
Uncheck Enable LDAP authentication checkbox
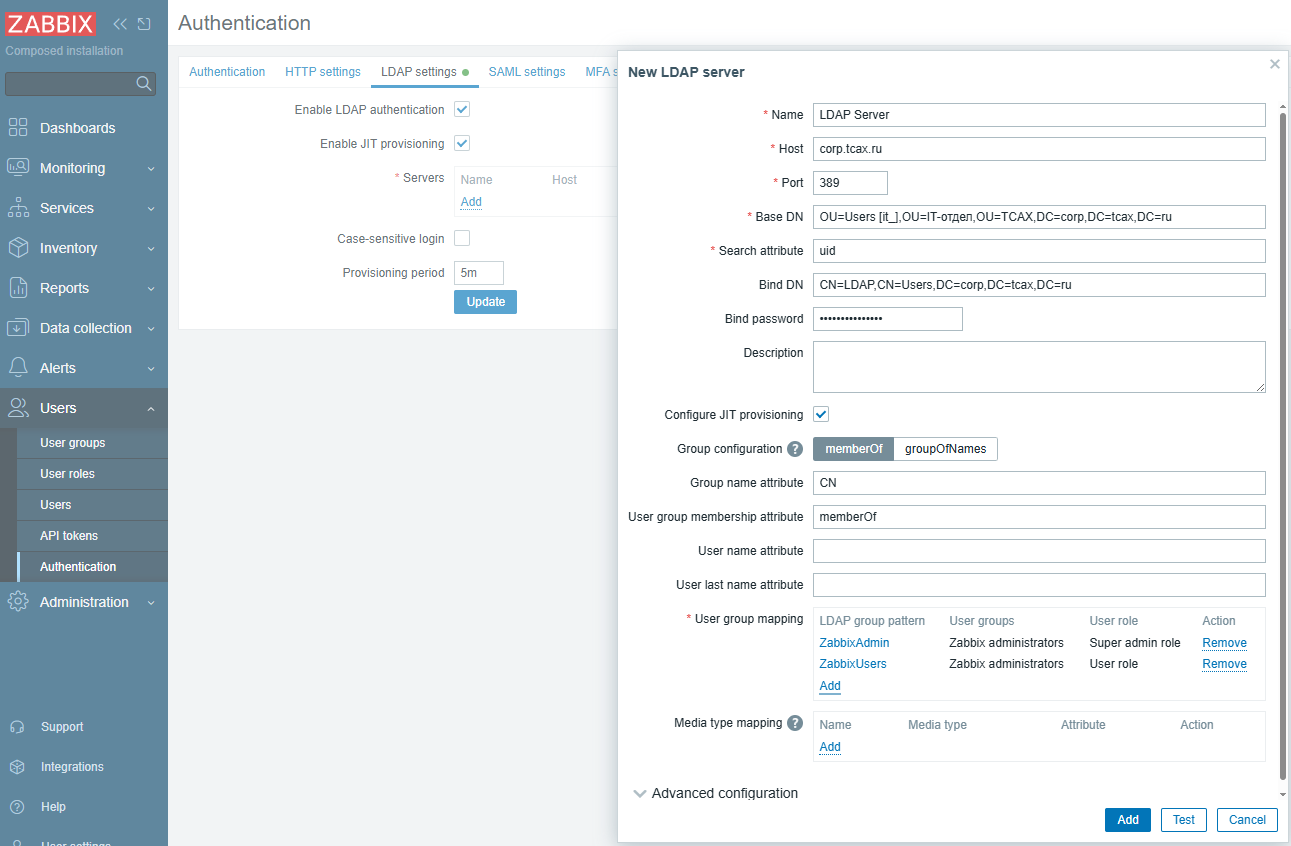pos(462,109)
